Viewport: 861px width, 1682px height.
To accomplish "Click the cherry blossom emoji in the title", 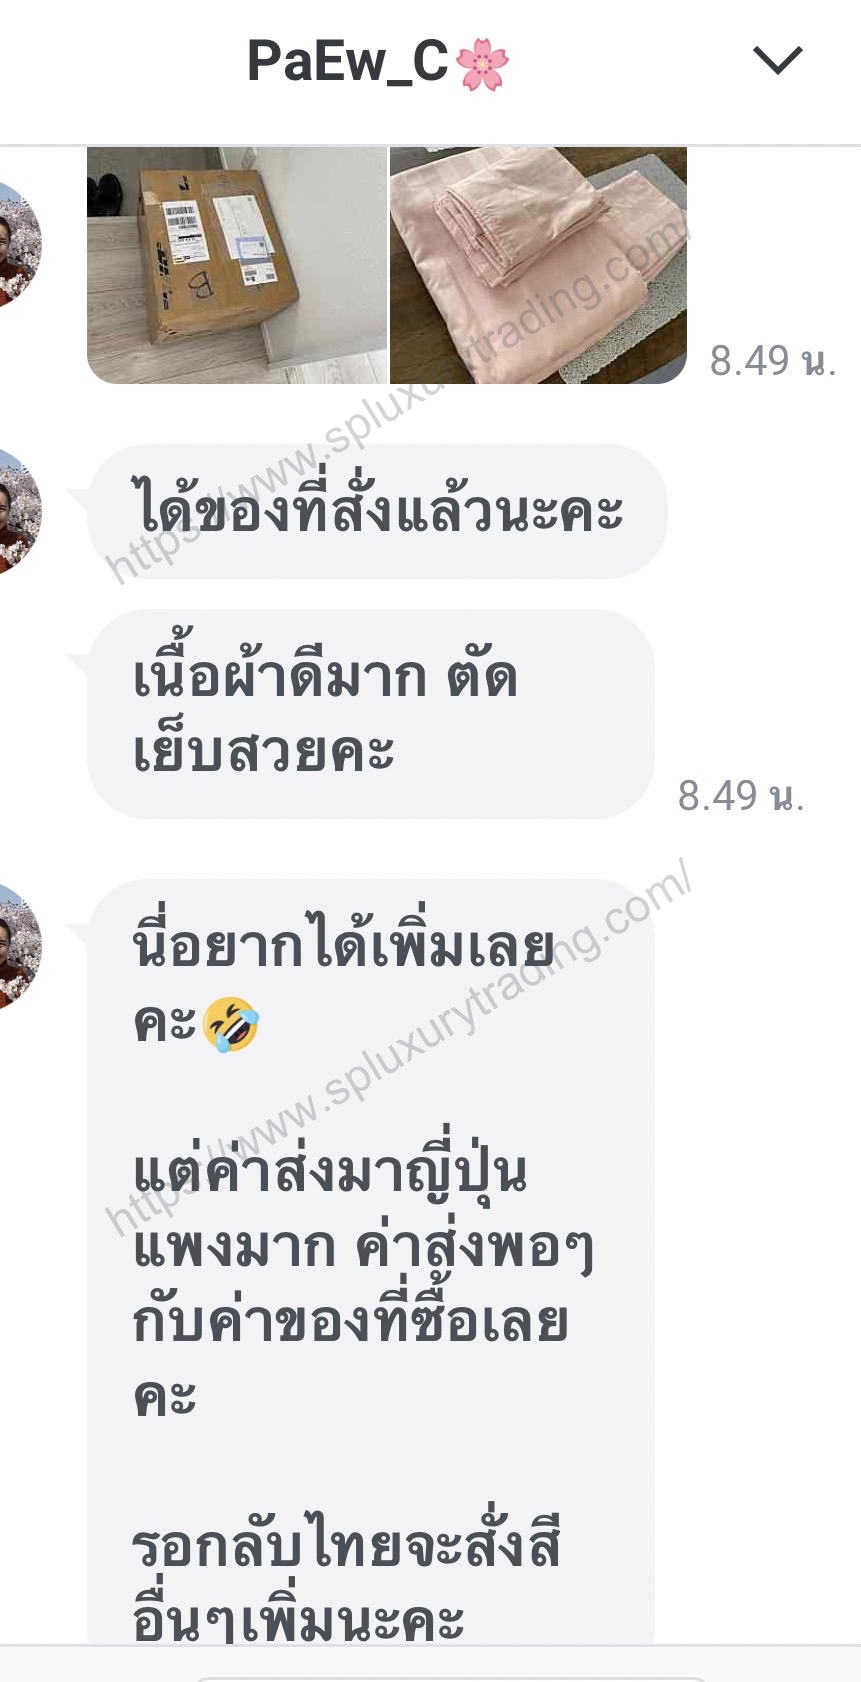I will coord(482,63).
